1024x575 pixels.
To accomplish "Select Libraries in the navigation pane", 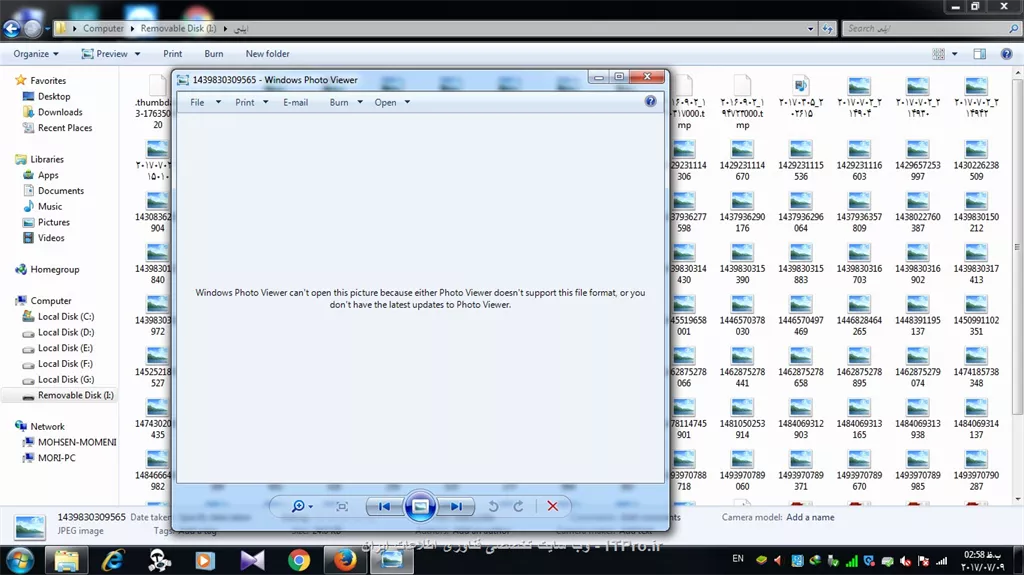I will [x=47, y=159].
